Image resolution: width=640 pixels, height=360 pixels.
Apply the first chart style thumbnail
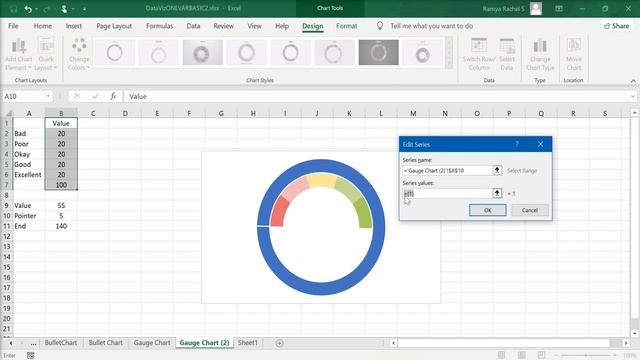pyautogui.click(x=114, y=53)
